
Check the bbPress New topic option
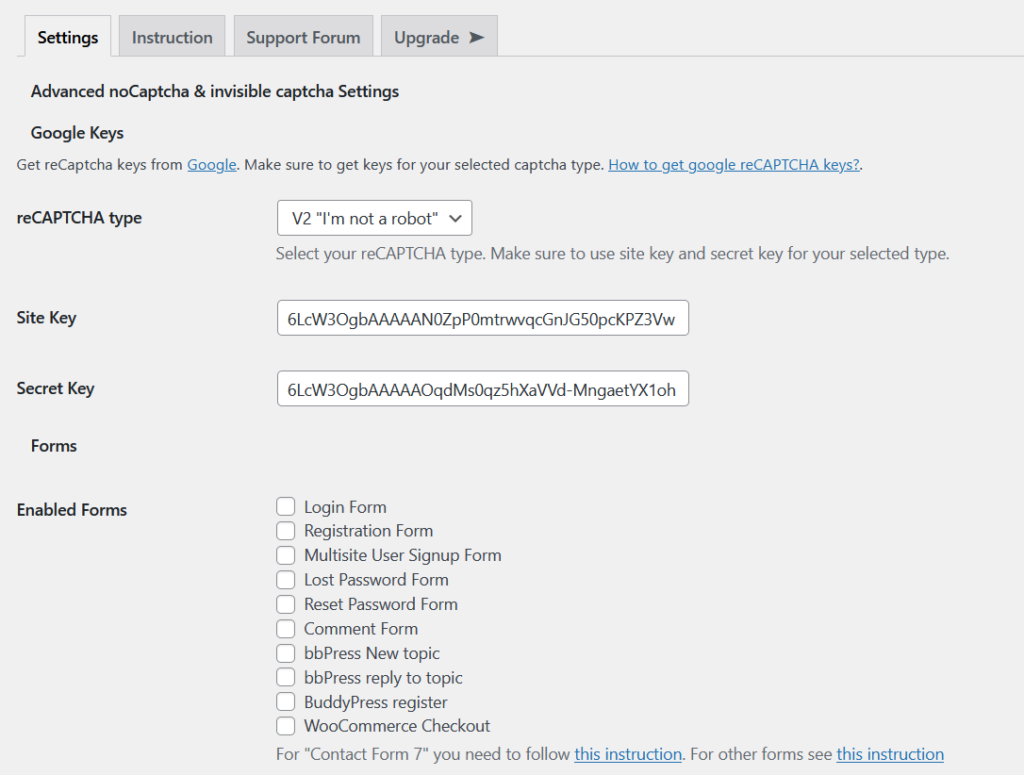click(285, 654)
